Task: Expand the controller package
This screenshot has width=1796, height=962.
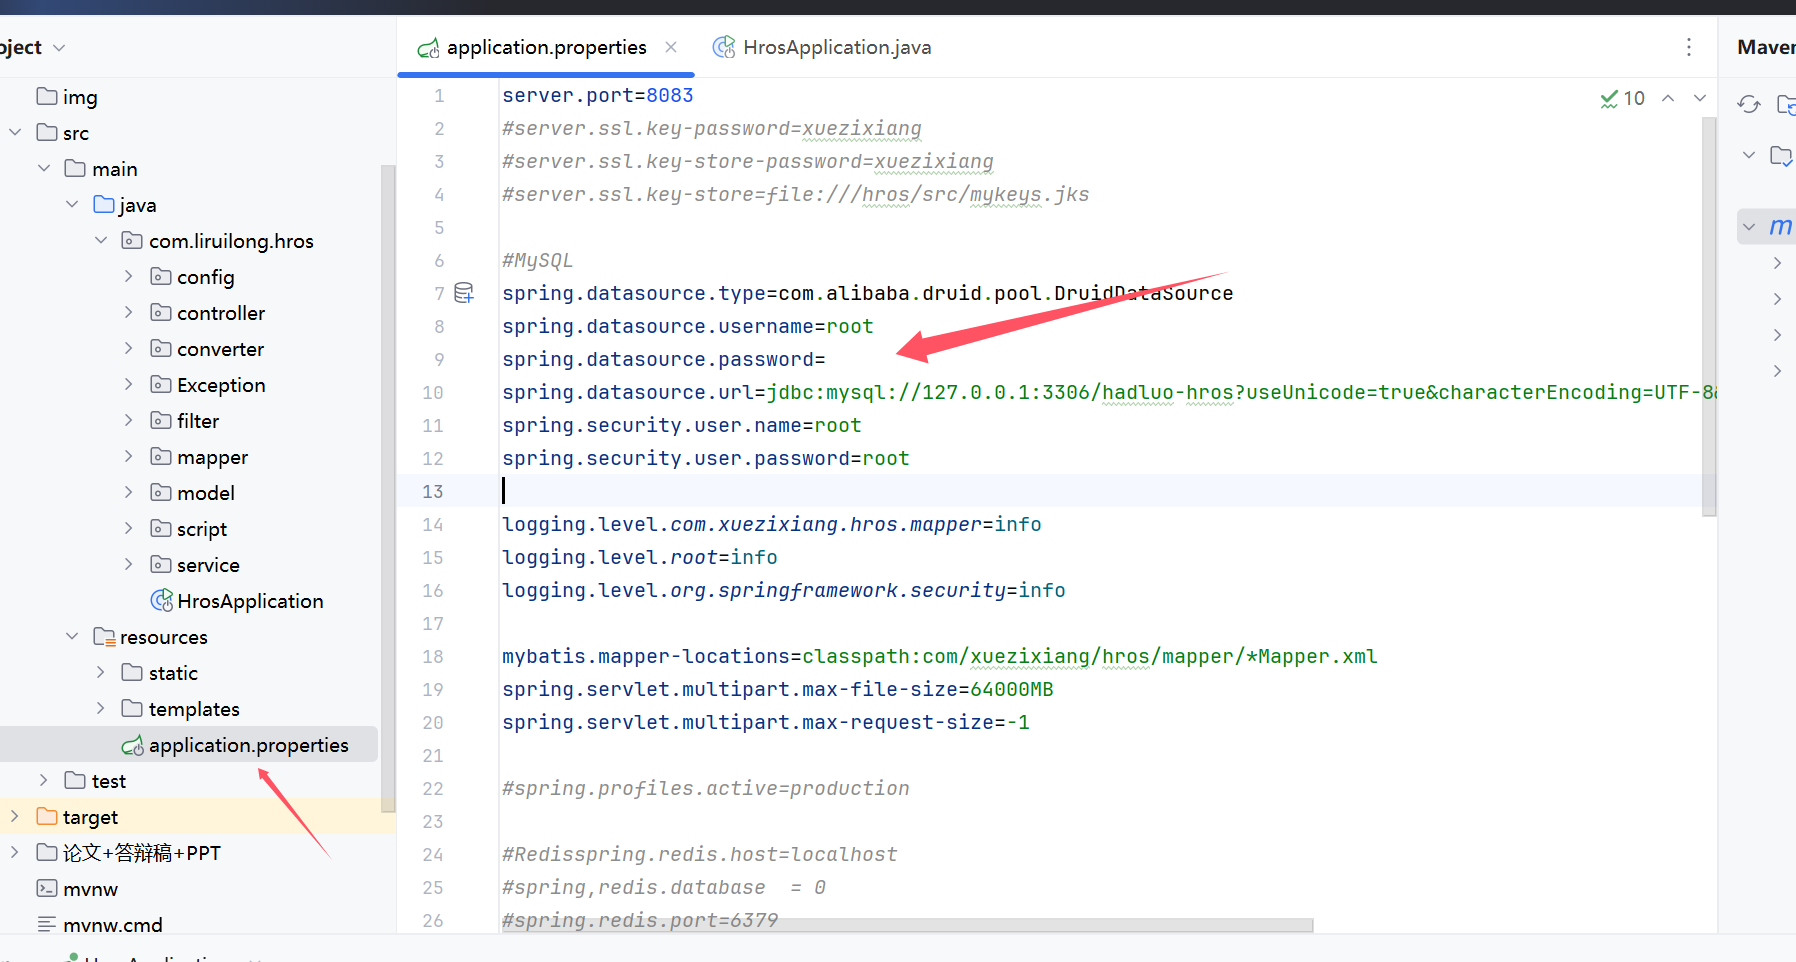Action: coord(128,312)
